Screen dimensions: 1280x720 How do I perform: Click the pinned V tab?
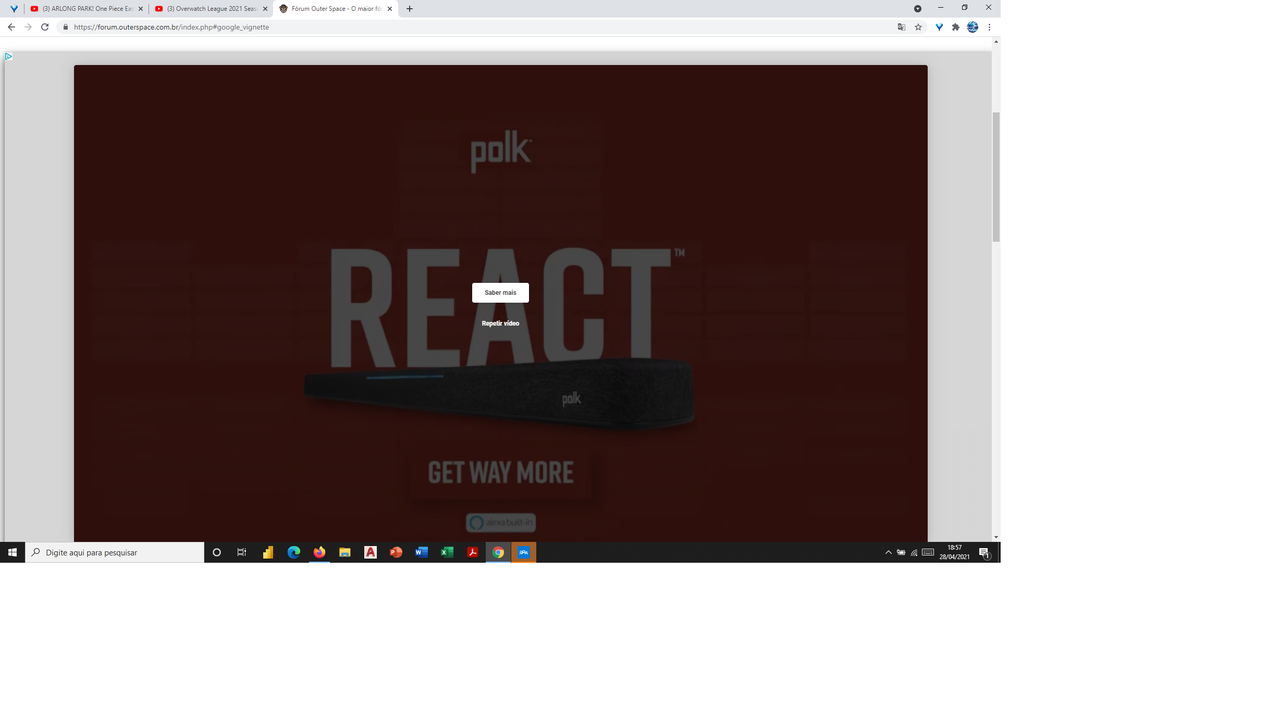14,9
